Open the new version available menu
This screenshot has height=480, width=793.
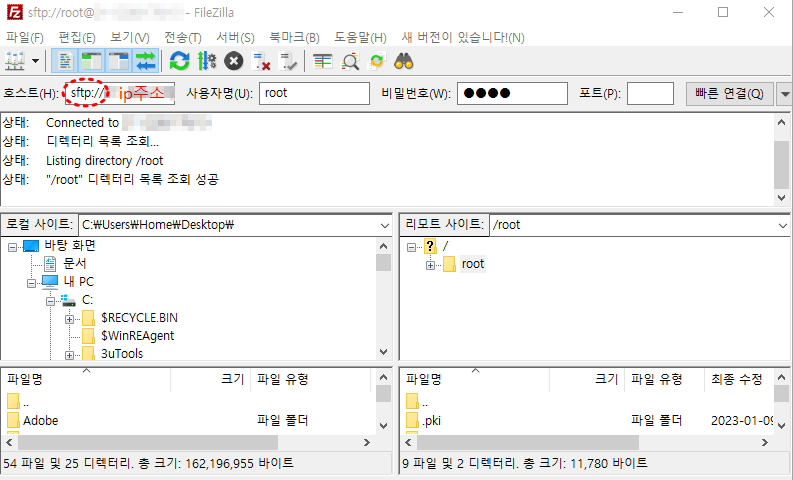coord(463,37)
